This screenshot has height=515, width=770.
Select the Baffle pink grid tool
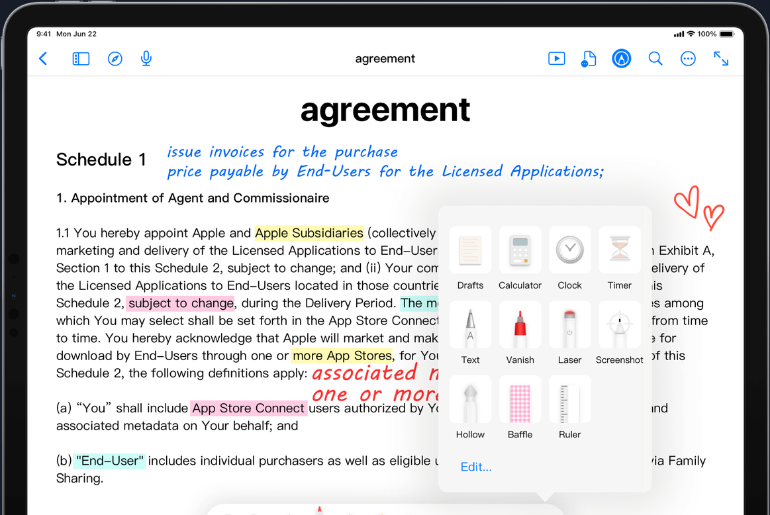click(x=520, y=407)
